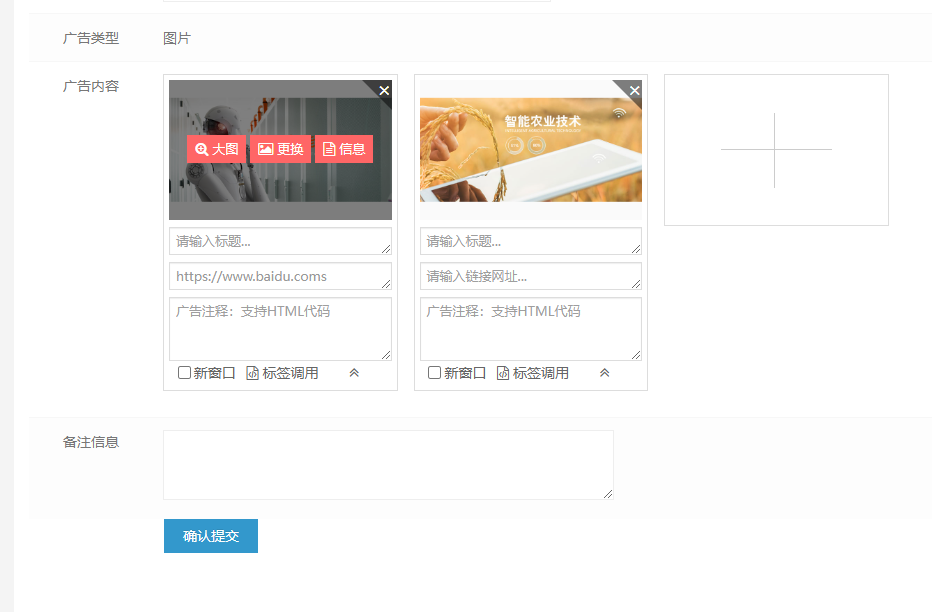Click the 图片 ad type value
Image resolution: width=932 pixels, height=612 pixels.
click(x=177, y=39)
